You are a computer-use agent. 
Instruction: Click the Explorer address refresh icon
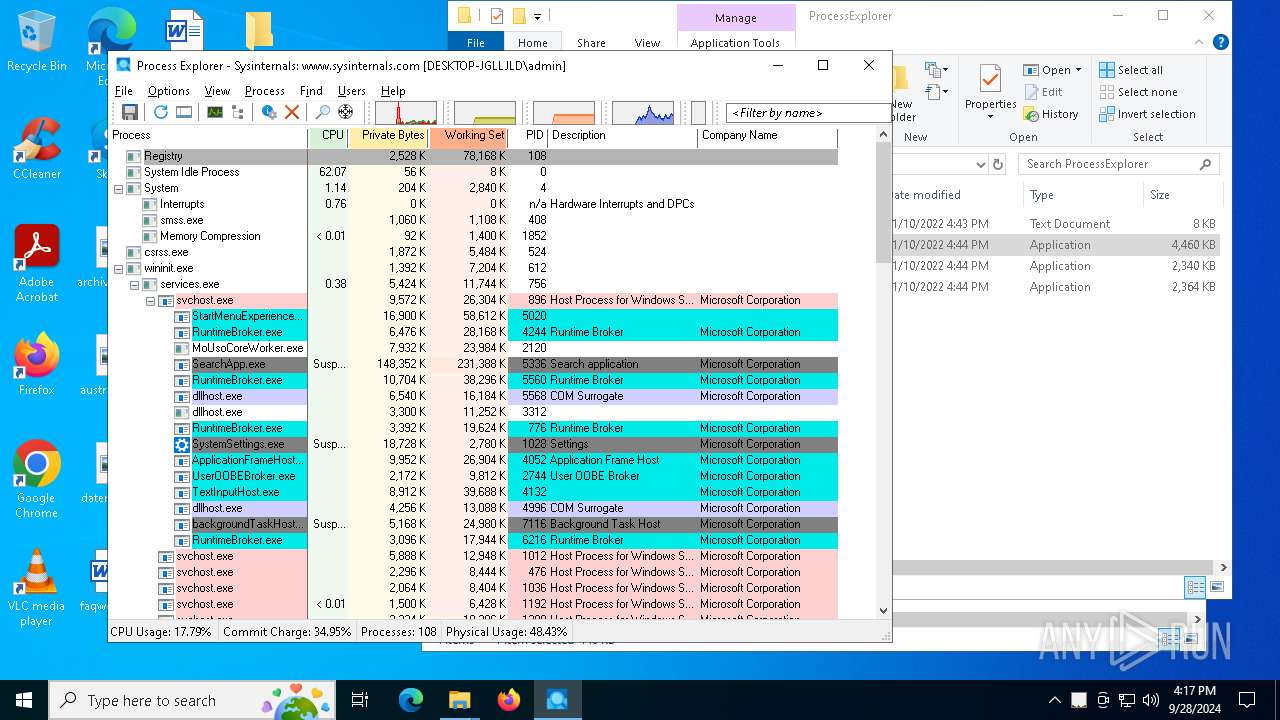pos(997,164)
